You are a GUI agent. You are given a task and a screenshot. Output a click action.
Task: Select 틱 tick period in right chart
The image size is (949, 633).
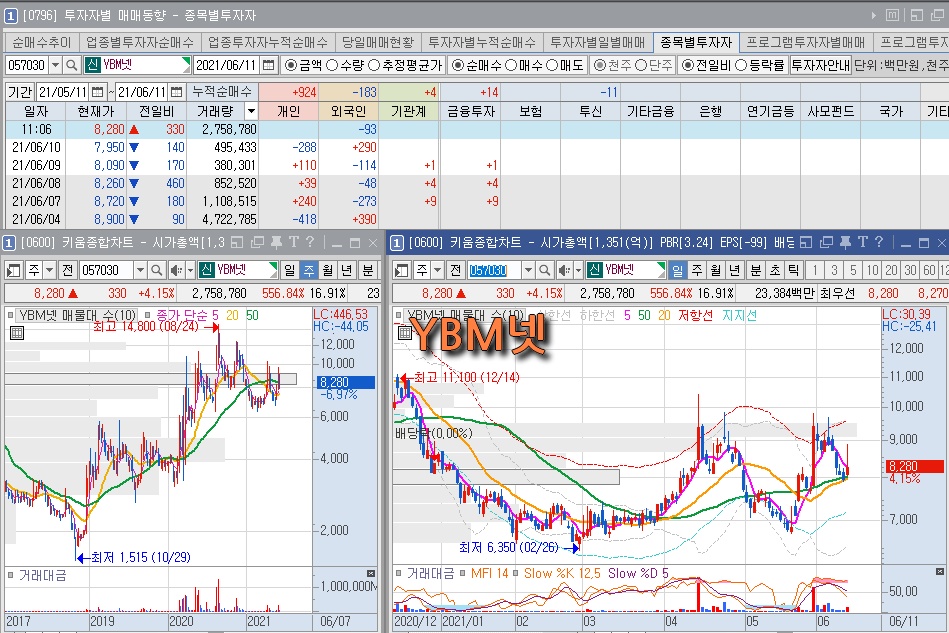point(793,270)
